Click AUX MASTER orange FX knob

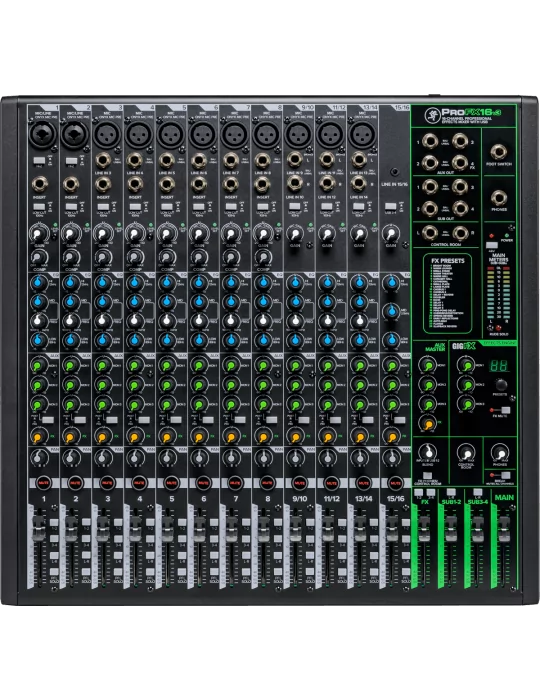click(x=428, y=423)
